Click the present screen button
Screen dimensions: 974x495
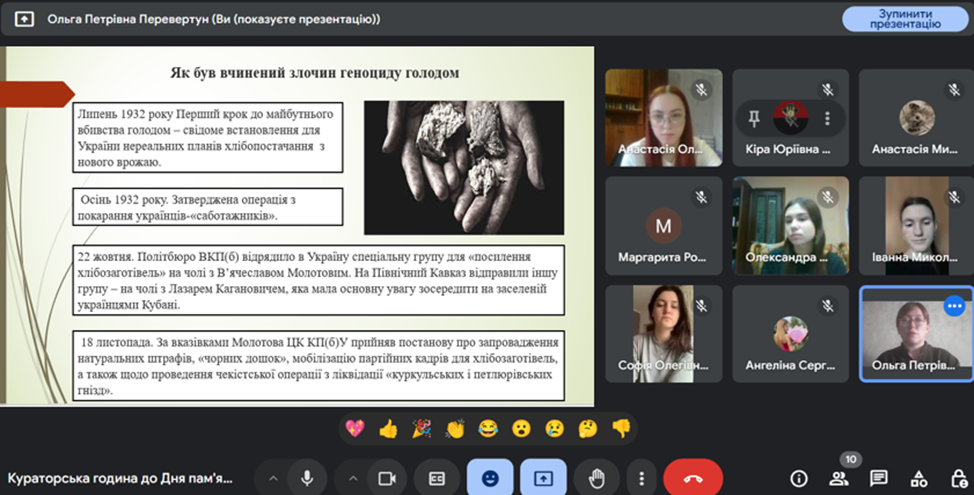[544, 478]
